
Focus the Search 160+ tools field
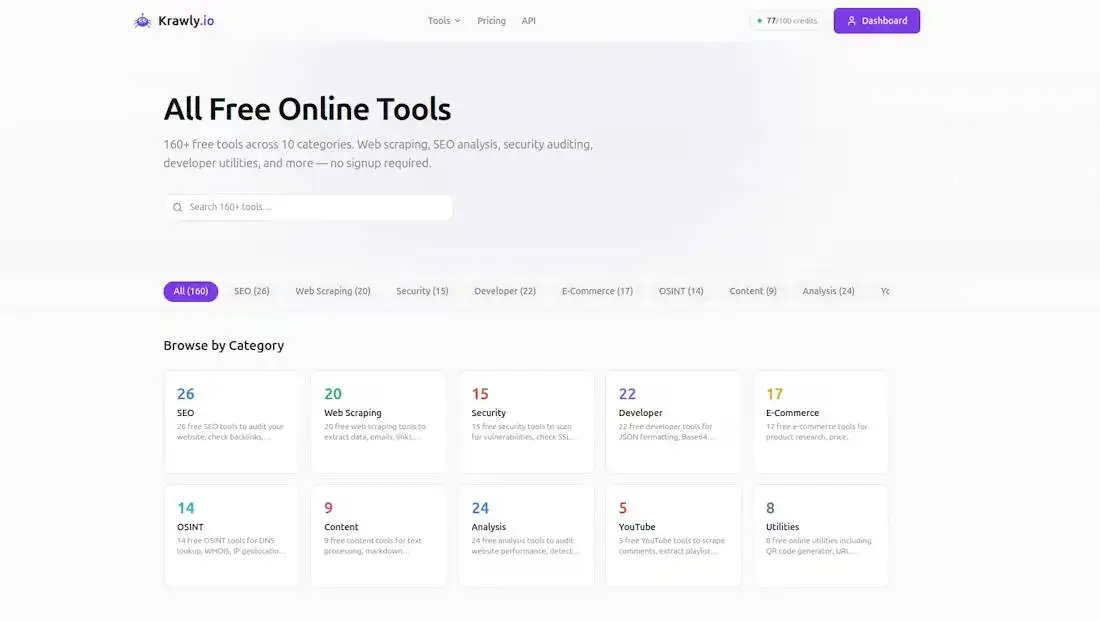point(308,207)
